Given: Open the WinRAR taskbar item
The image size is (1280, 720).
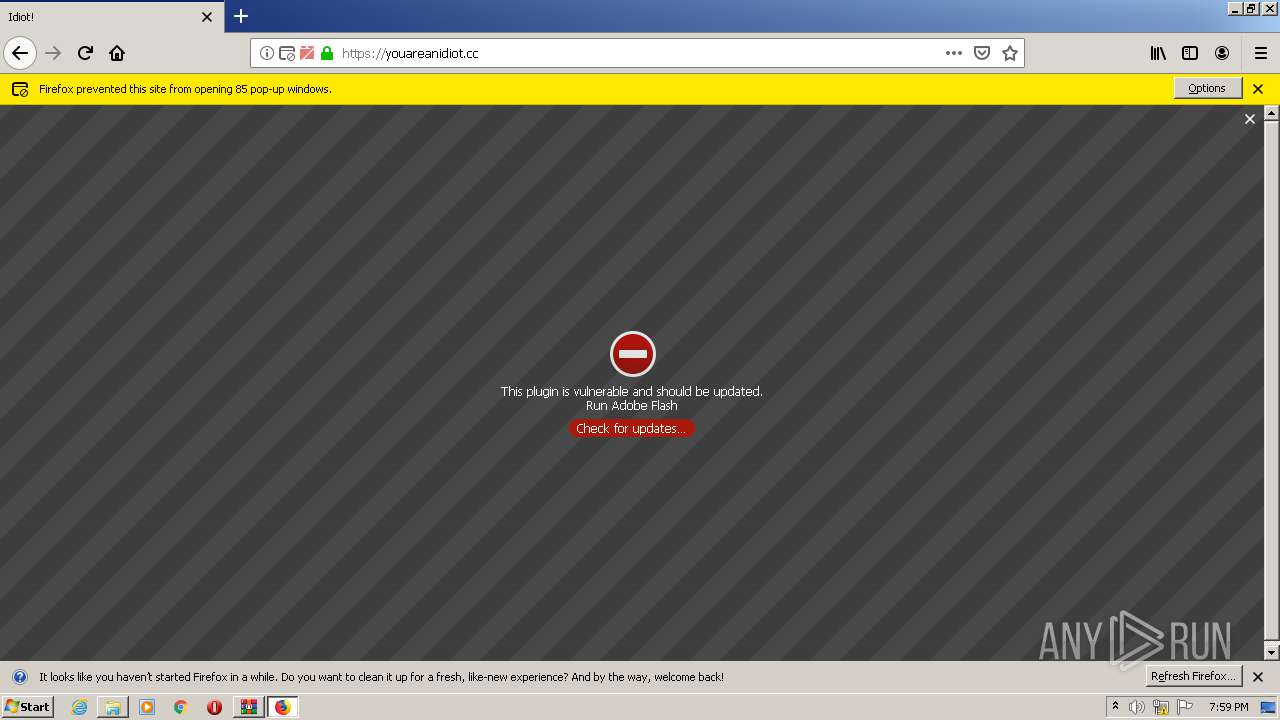Looking at the screenshot, I should [x=249, y=707].
